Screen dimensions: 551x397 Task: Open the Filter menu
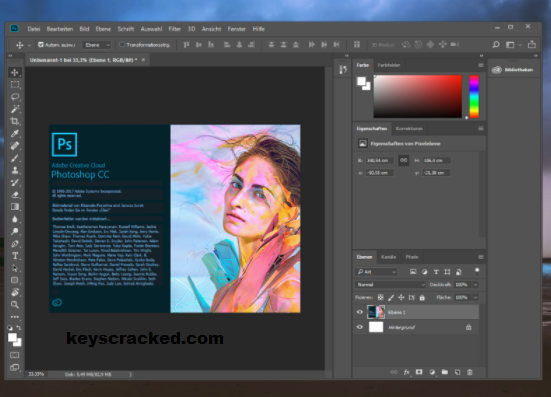click(x=175, y=29)
